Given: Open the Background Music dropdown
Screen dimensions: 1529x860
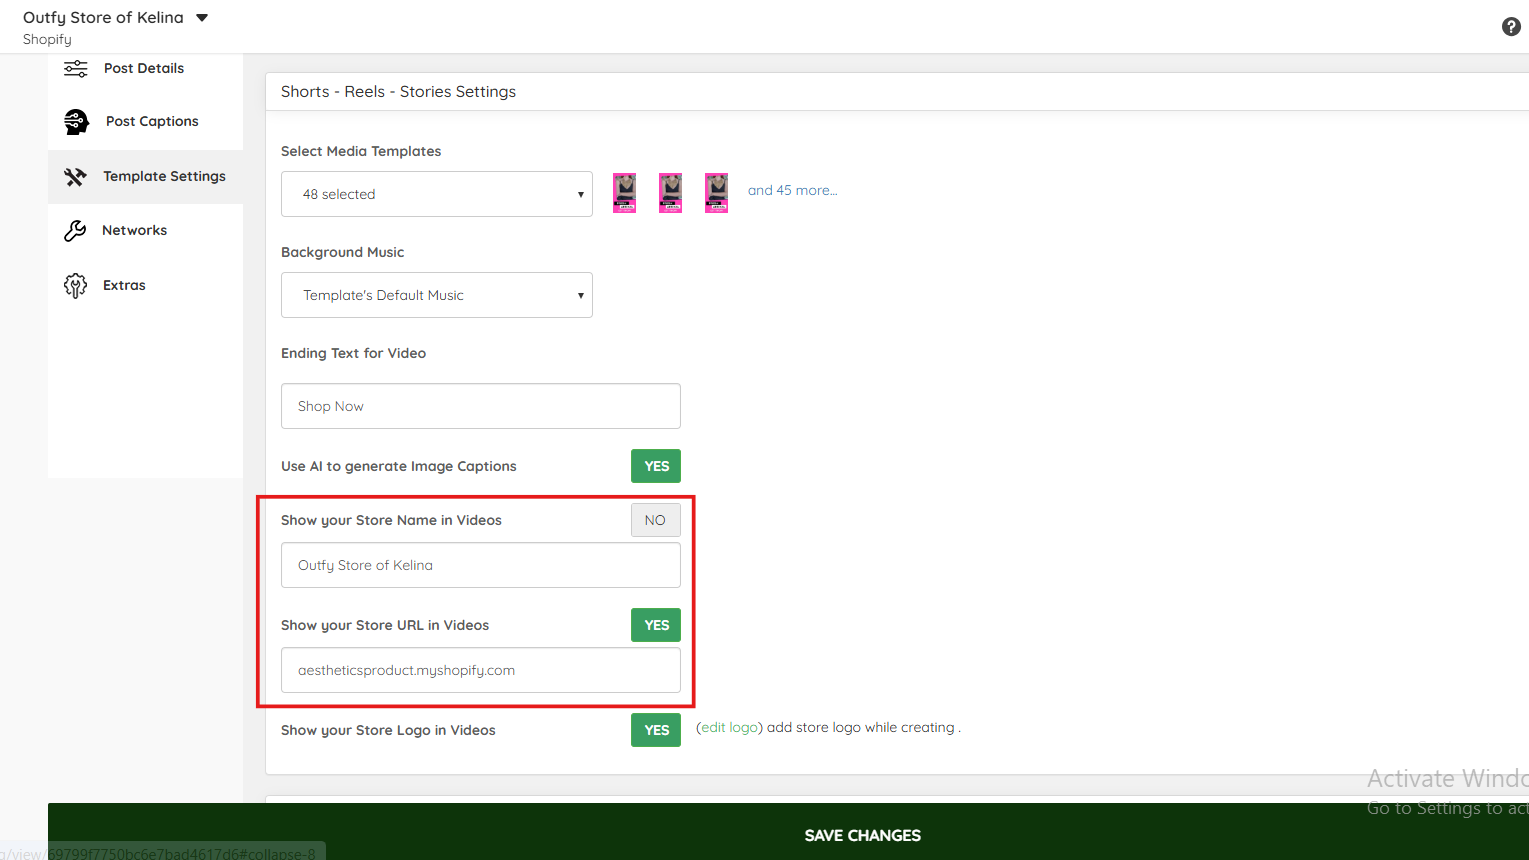Looking at the screenshot, I should point(437,295).
